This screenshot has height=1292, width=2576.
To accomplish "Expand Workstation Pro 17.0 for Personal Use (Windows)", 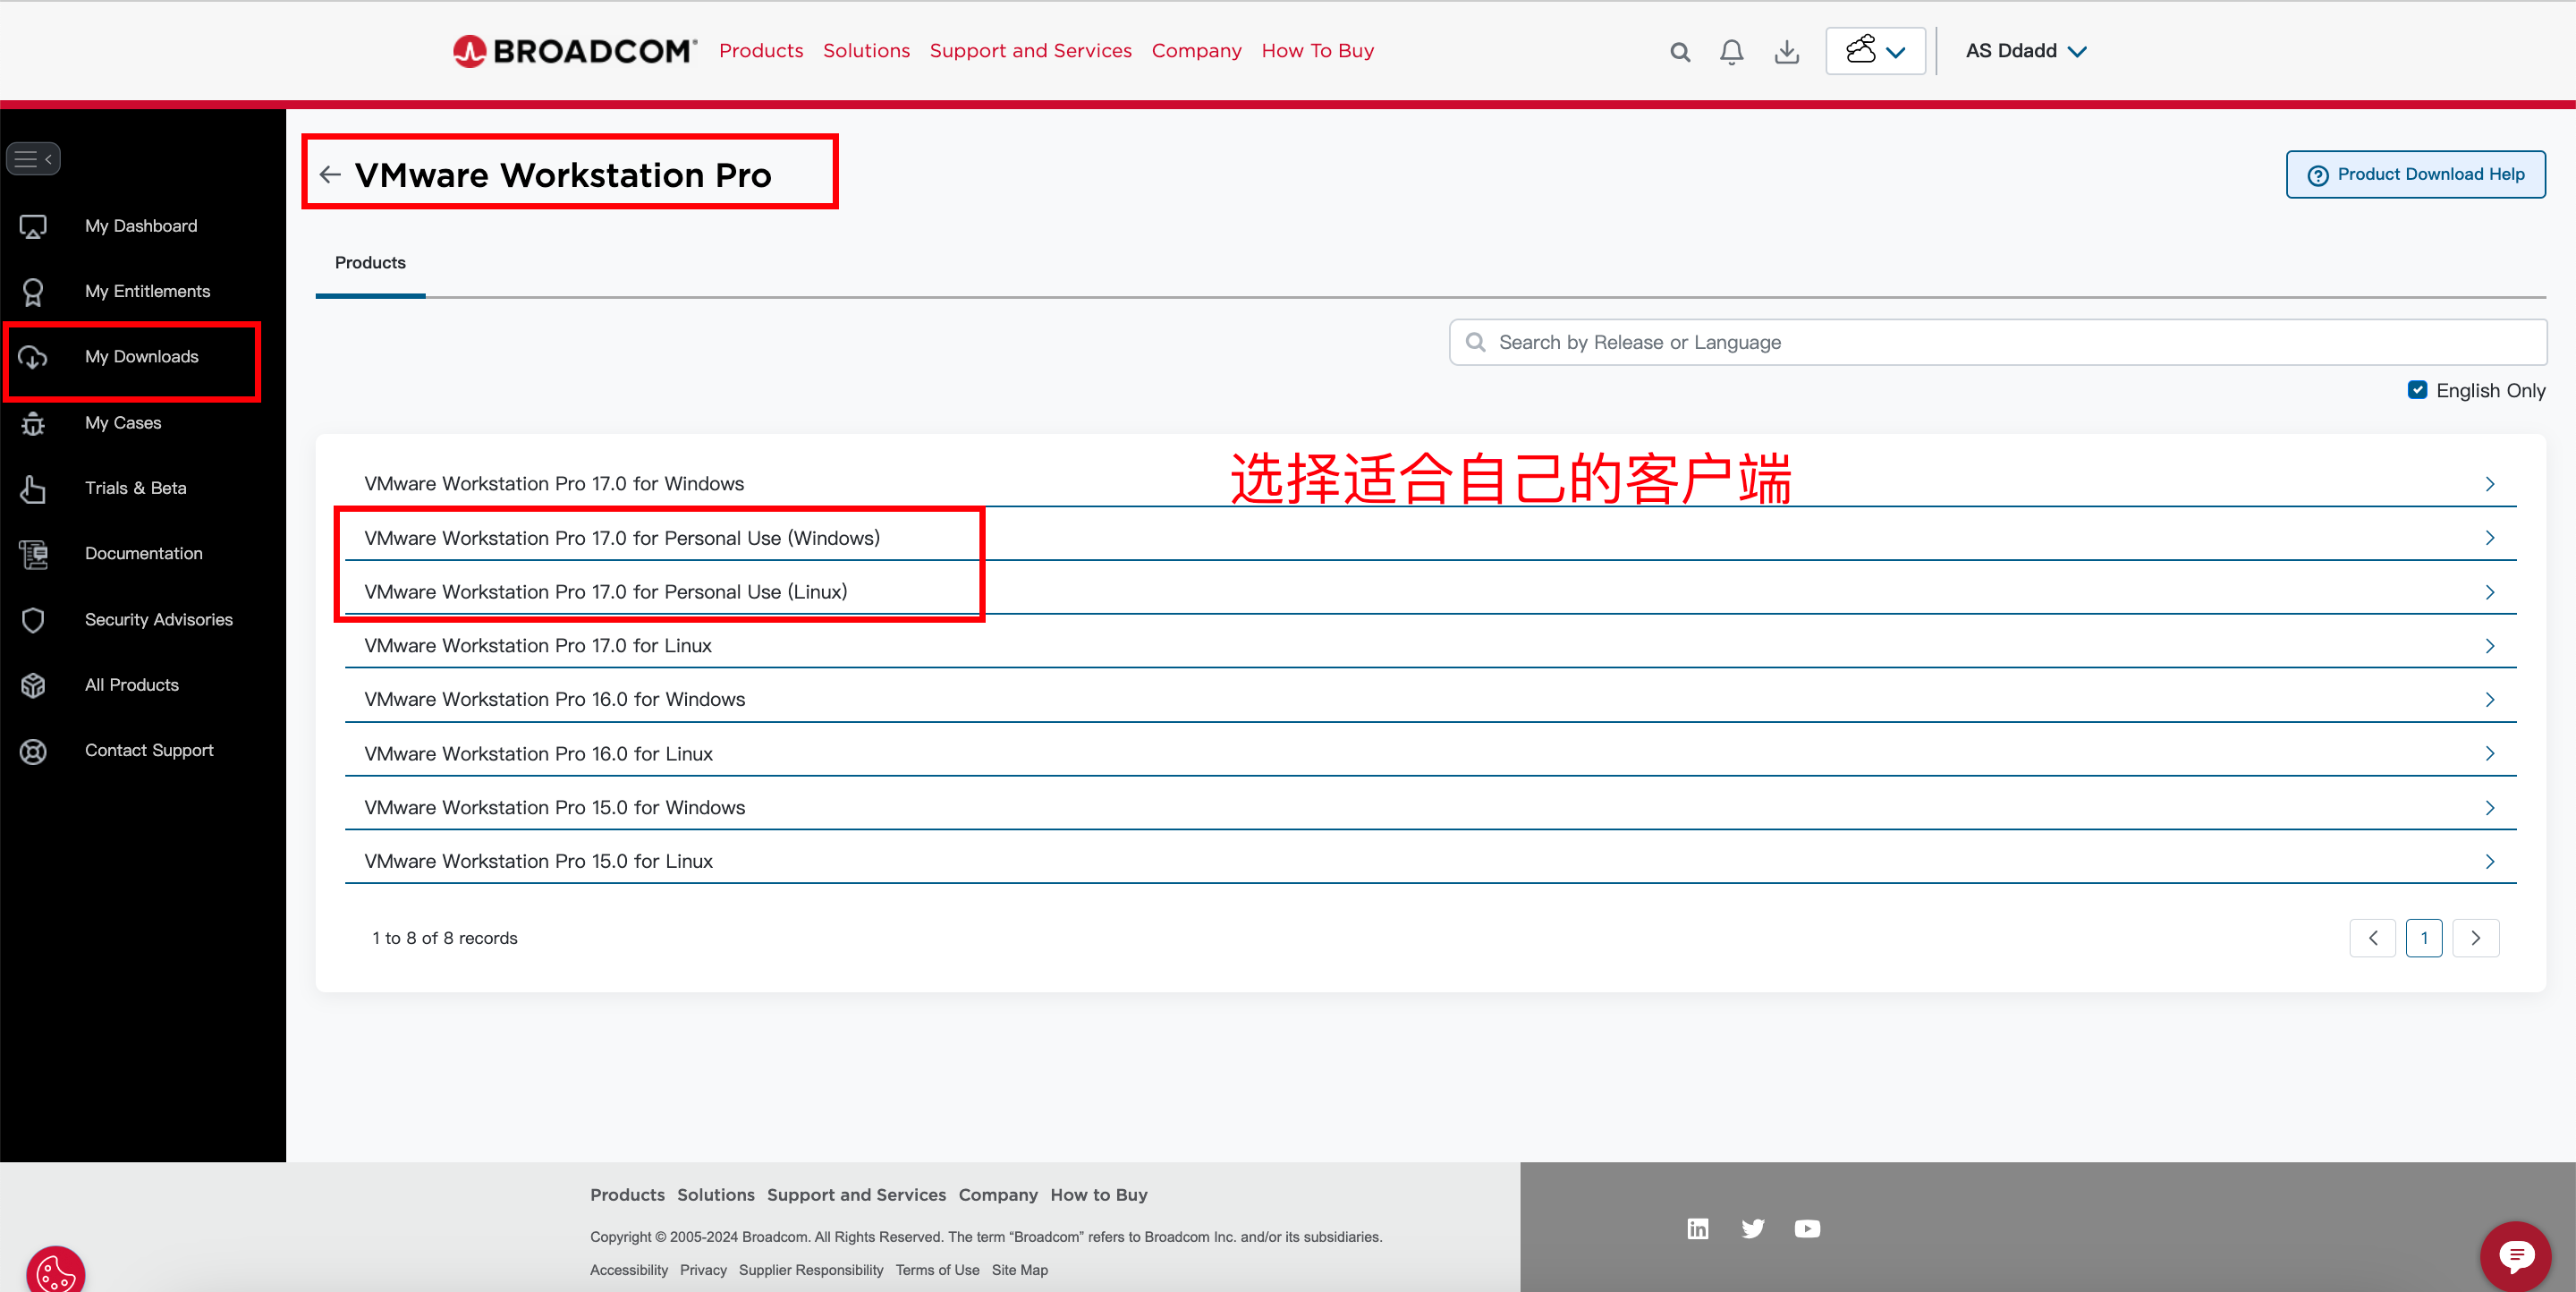I will 1430,538.
